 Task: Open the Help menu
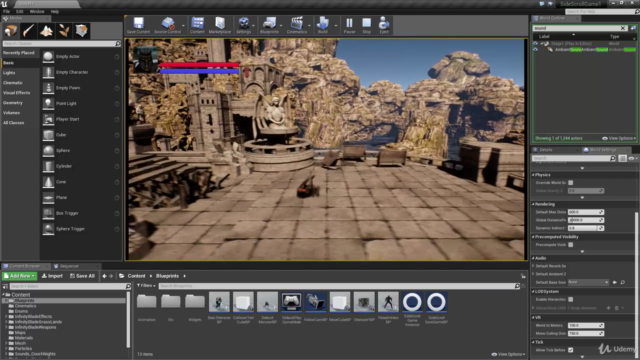point(55,11)
